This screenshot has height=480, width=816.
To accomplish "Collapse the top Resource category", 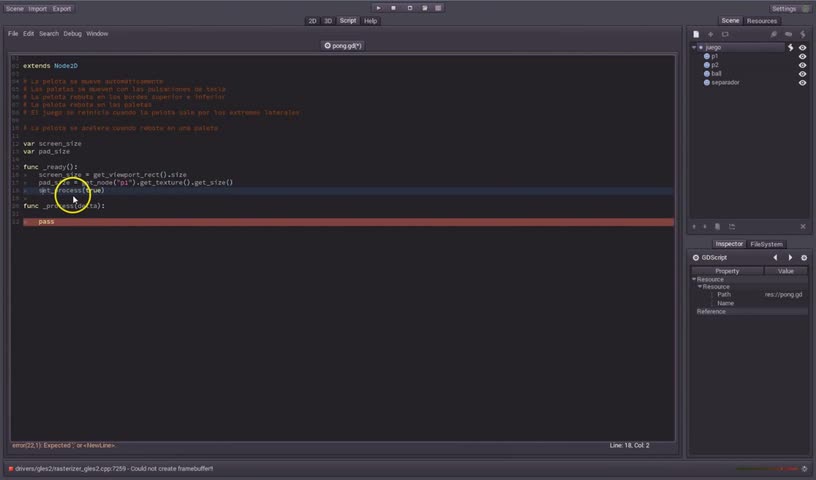I will (694, 280).
